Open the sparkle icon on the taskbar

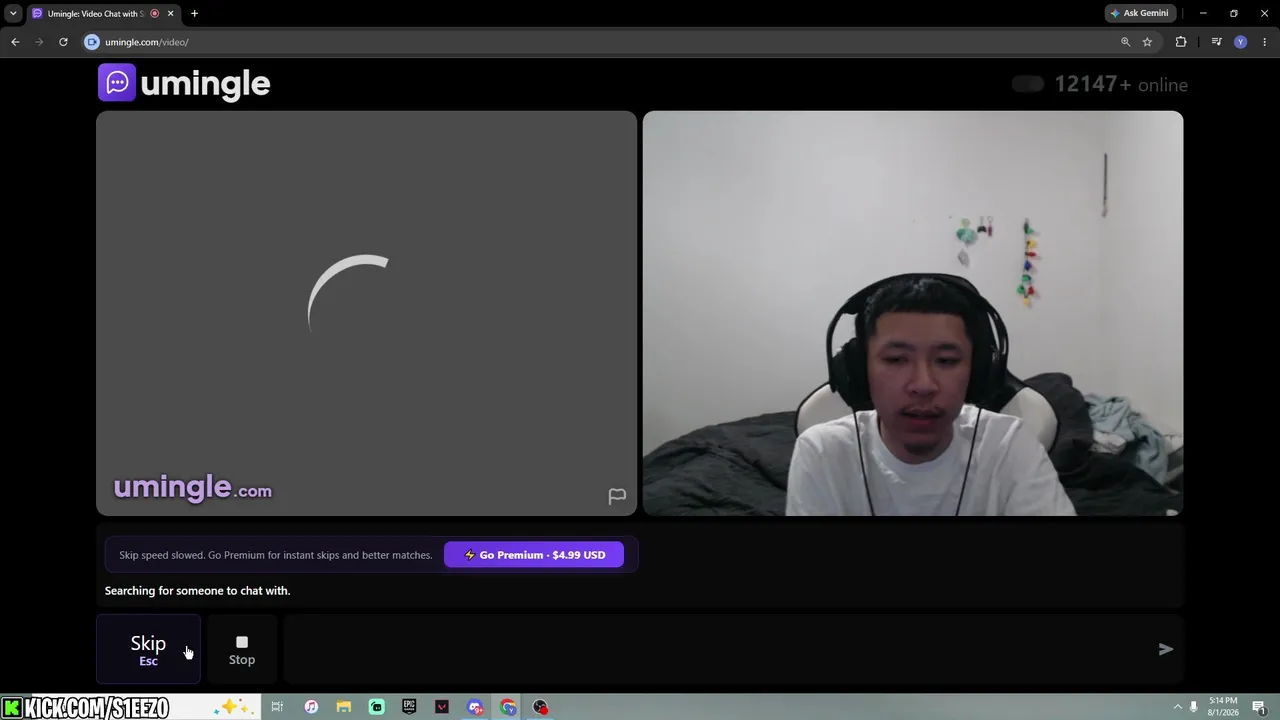click(232, 707)
